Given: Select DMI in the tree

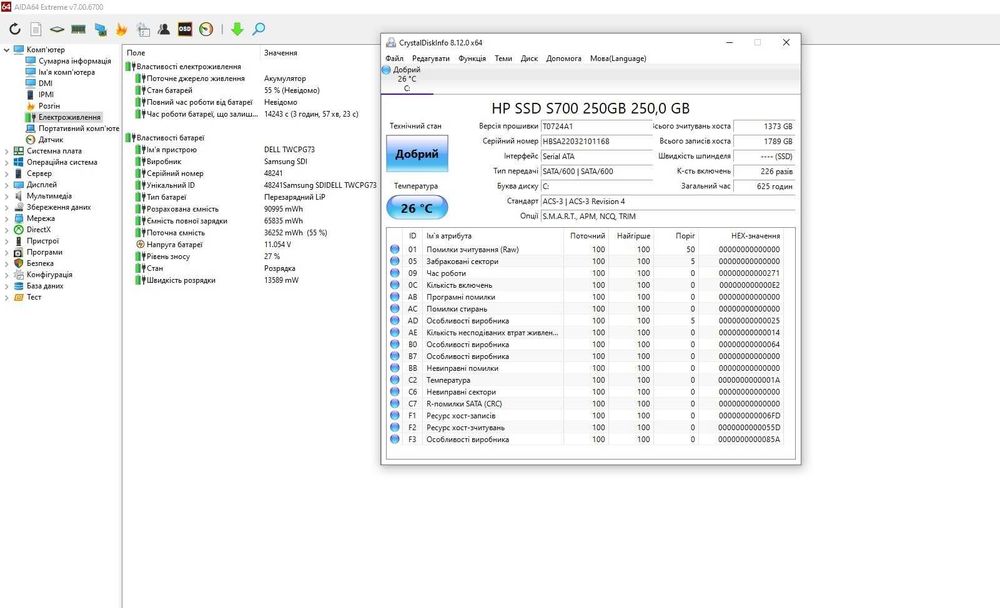Looking at the screenshot, I should tap(45, 84).
